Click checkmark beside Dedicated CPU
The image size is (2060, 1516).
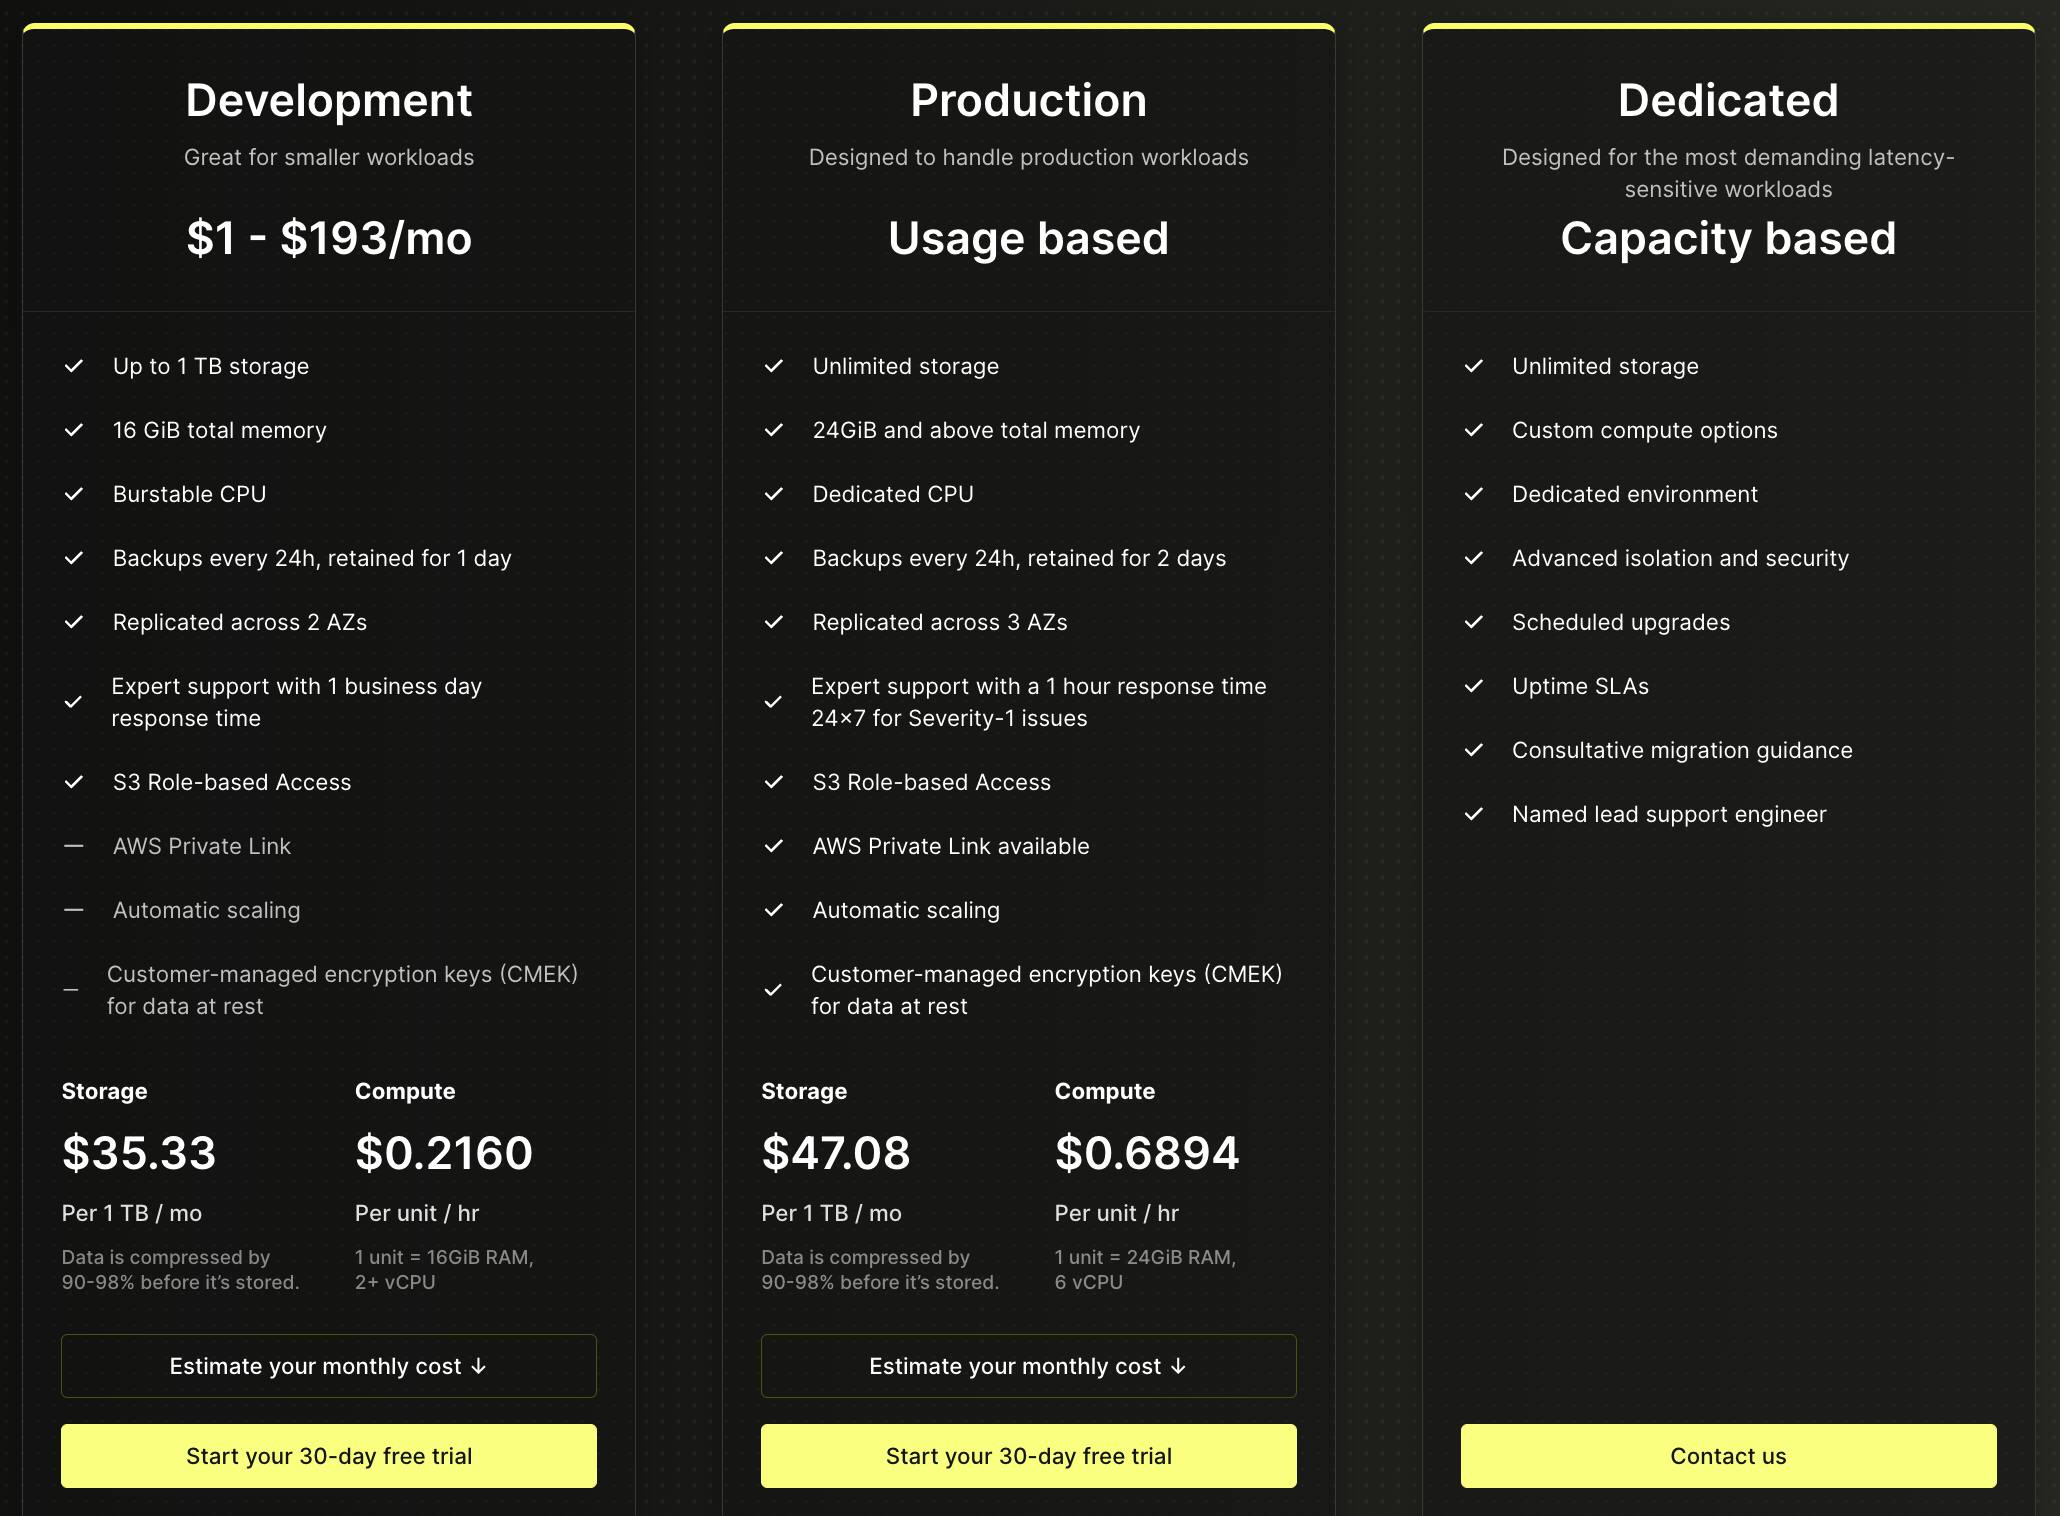click(774, 494)
